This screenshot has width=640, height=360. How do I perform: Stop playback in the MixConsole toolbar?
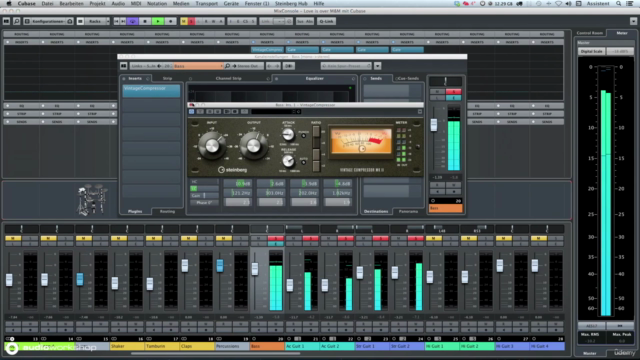[145, 21]
